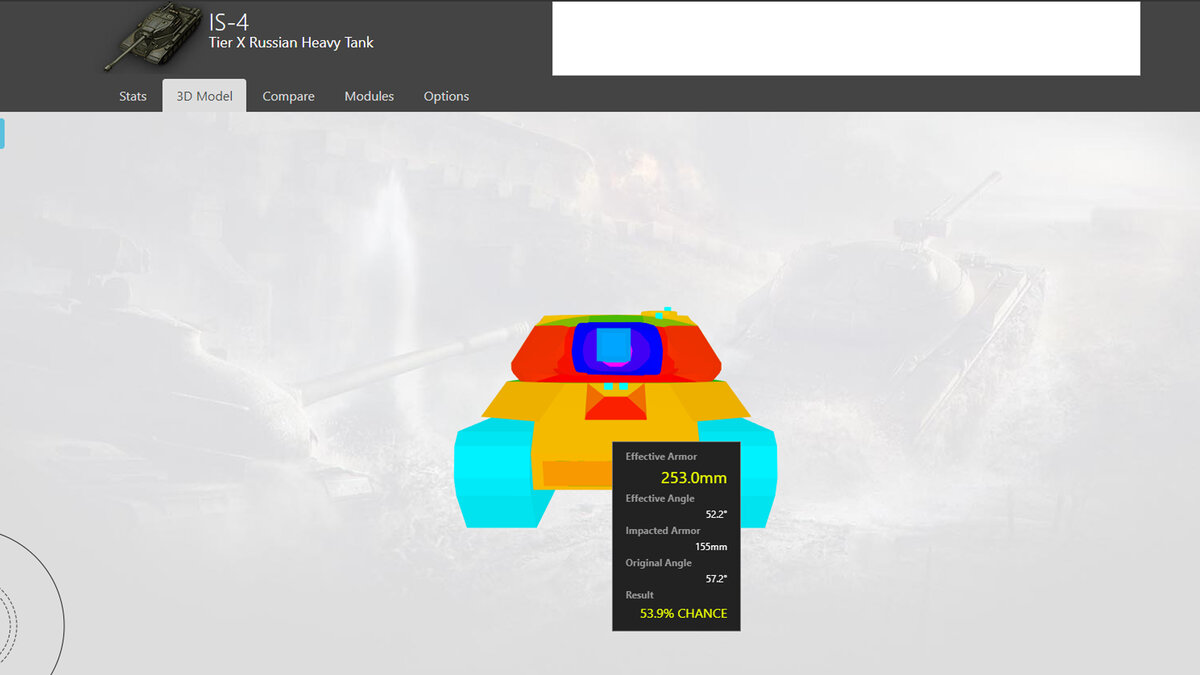Click the '155mm' impacted armor value
1200x675 pixels.
pos(711,547)
